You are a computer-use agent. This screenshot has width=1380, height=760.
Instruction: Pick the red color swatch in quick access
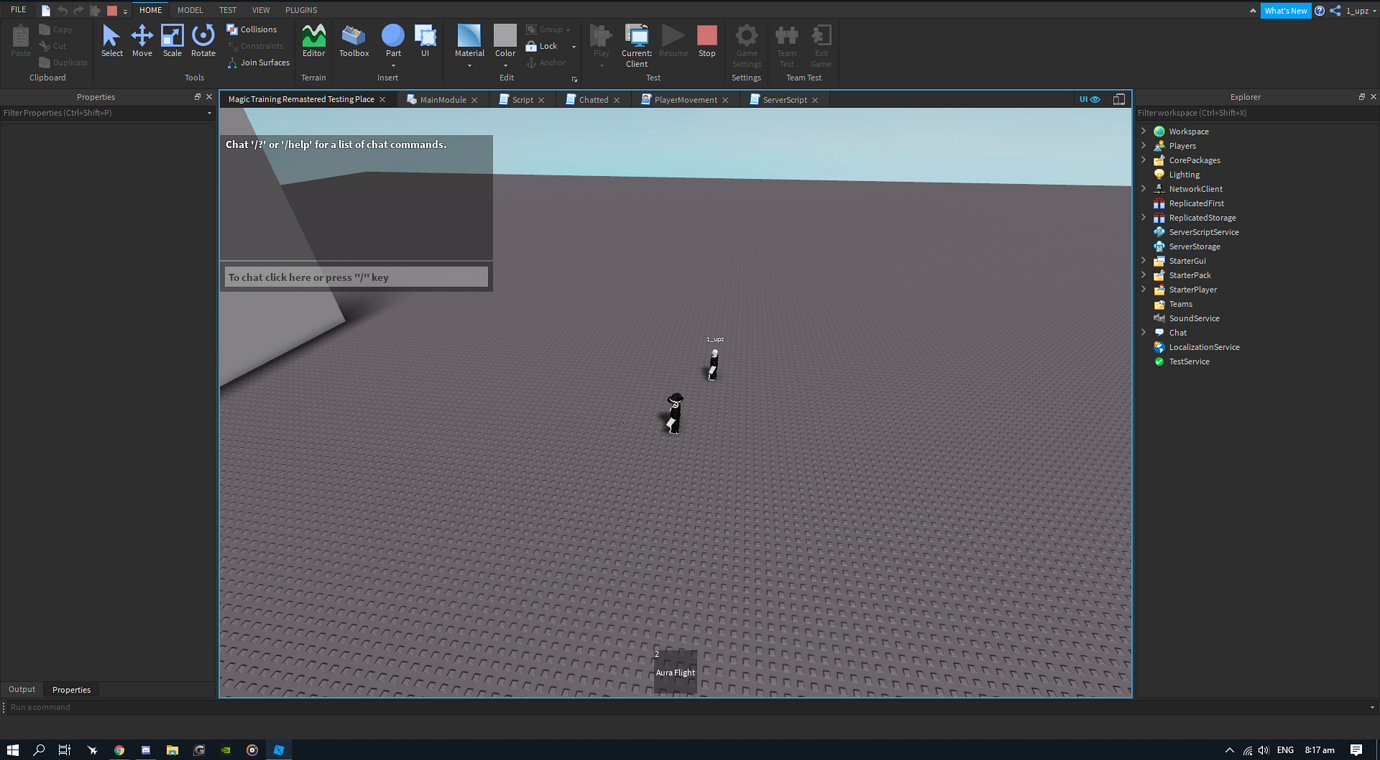pyautogui.click(x=110, y=9)
